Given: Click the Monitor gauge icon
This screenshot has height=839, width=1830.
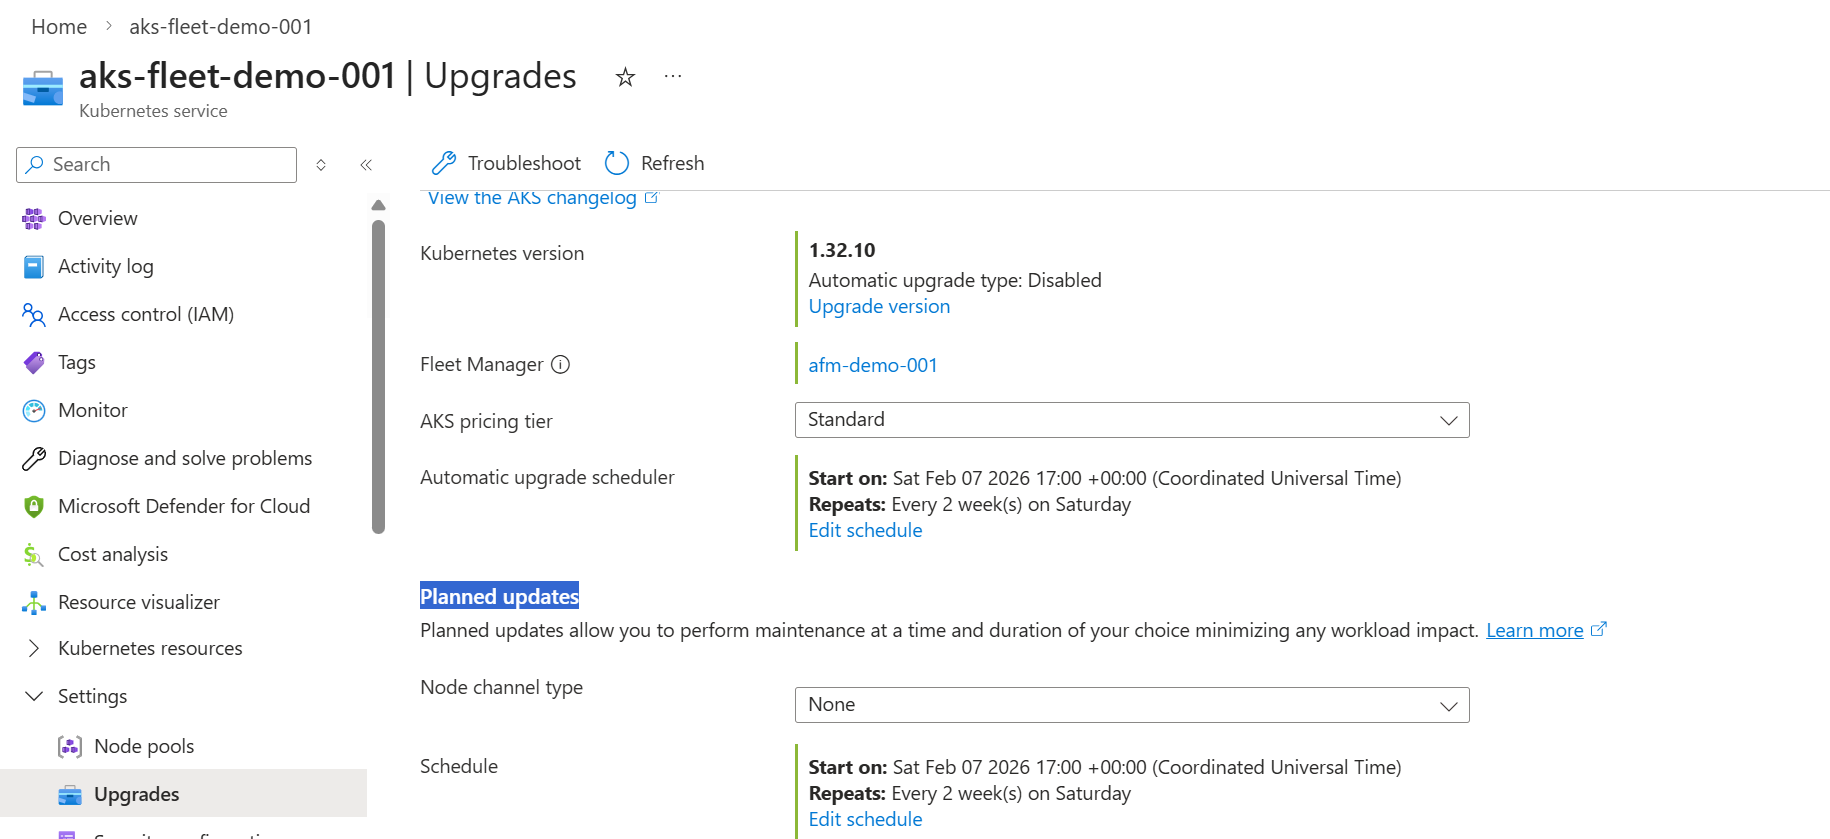Looking at the screenshot, I should point(34,410).
